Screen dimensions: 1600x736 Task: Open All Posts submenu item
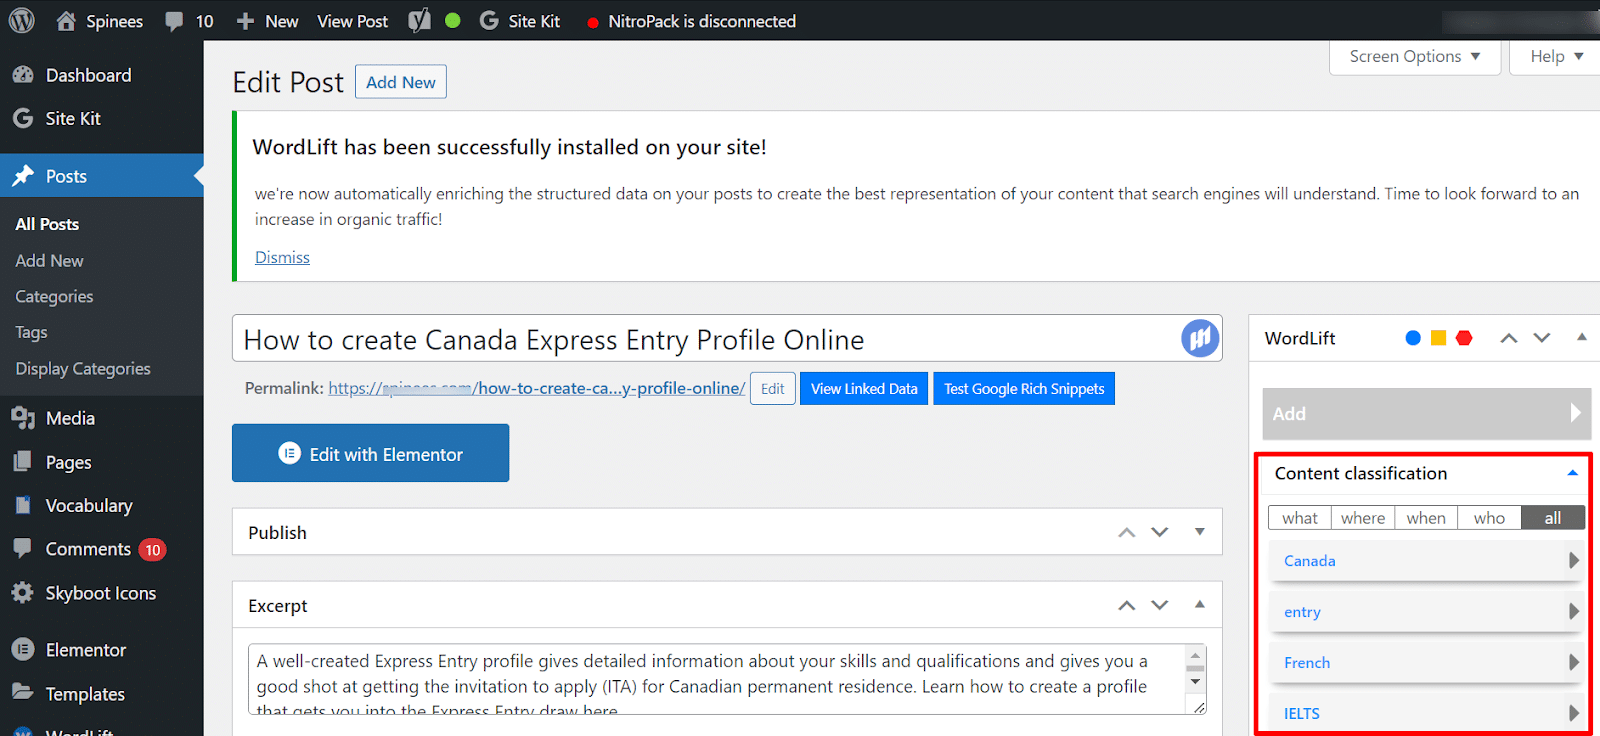tap(47, 224)
